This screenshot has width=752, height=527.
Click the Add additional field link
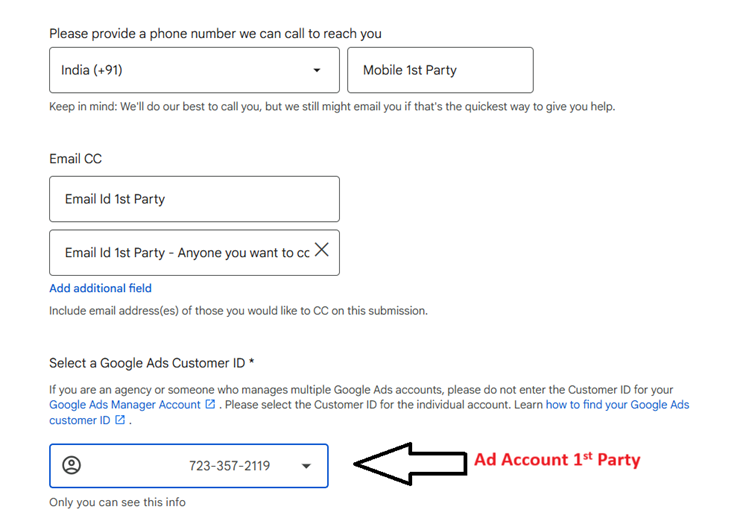point(100,288)
